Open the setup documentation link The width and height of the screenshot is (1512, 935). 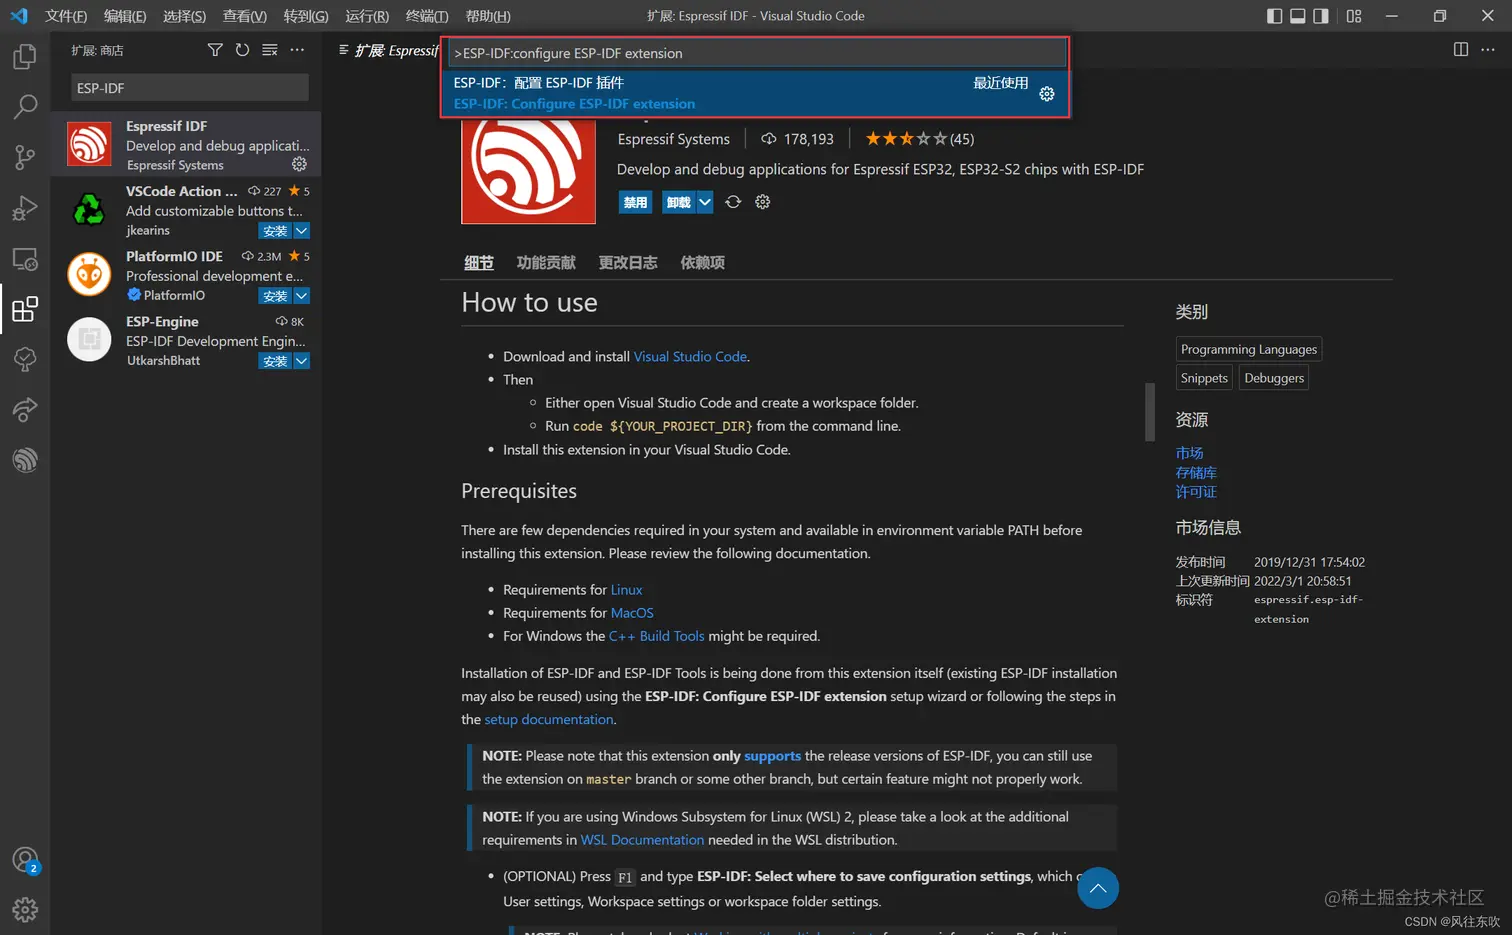(549, 719)
